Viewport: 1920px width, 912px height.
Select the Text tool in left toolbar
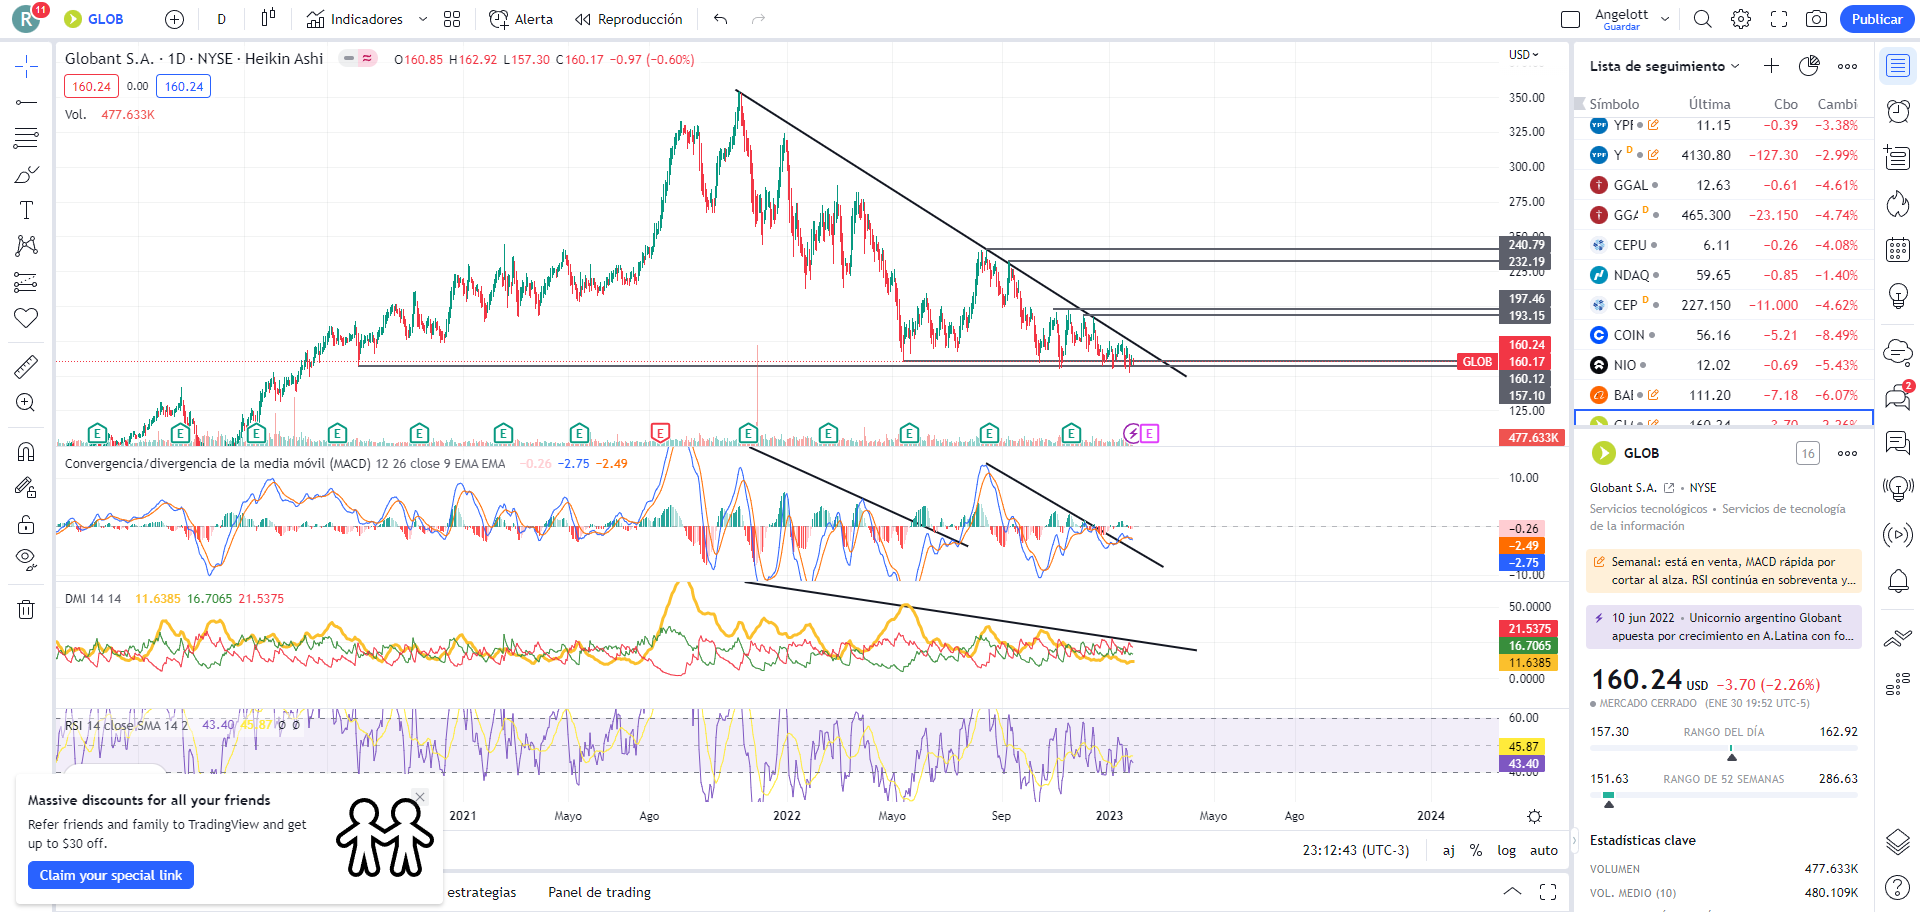pyautogui.click(x=26, y=210)
